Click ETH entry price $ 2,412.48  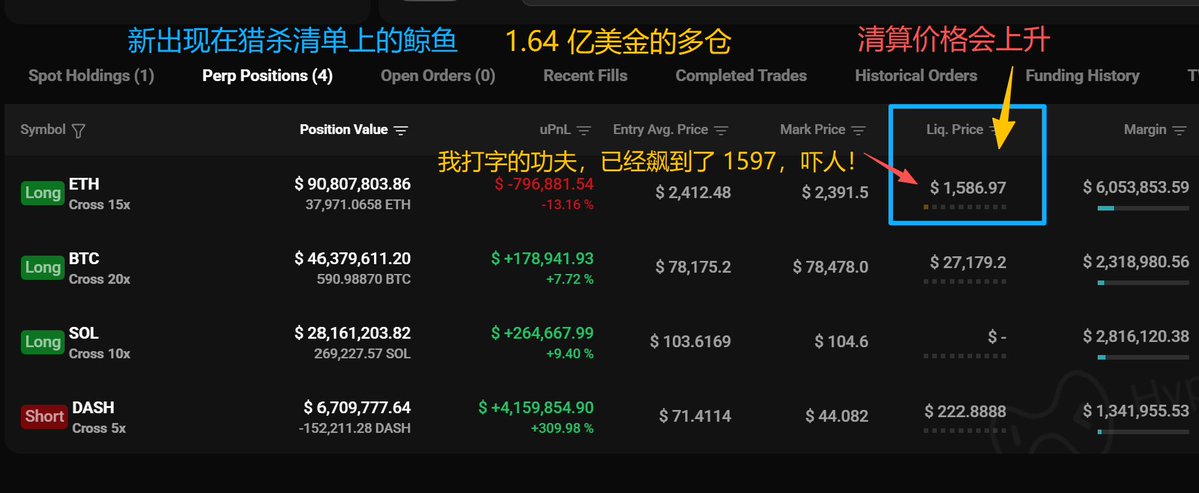click(693, 193)
